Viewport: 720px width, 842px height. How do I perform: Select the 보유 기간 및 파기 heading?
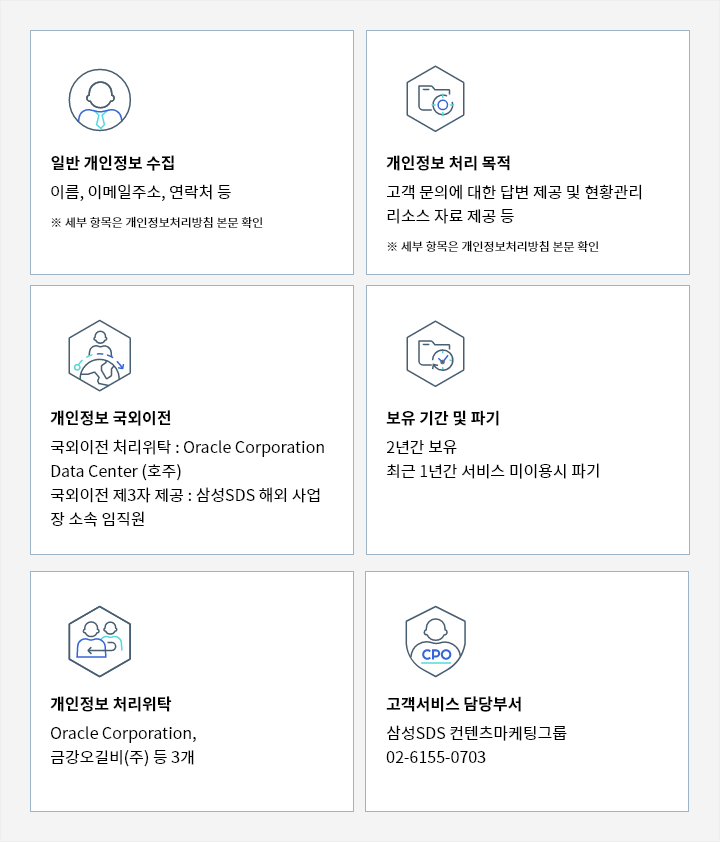tap(443, 418)
